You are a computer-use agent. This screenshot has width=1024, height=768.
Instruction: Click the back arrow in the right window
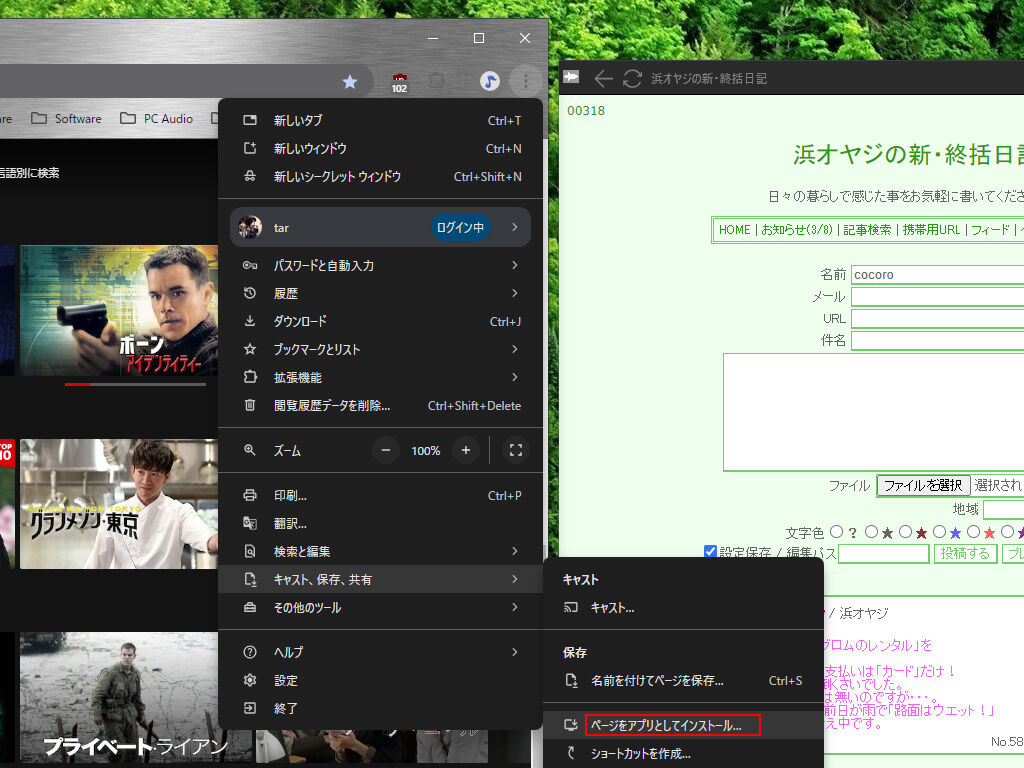click(602, 78)
